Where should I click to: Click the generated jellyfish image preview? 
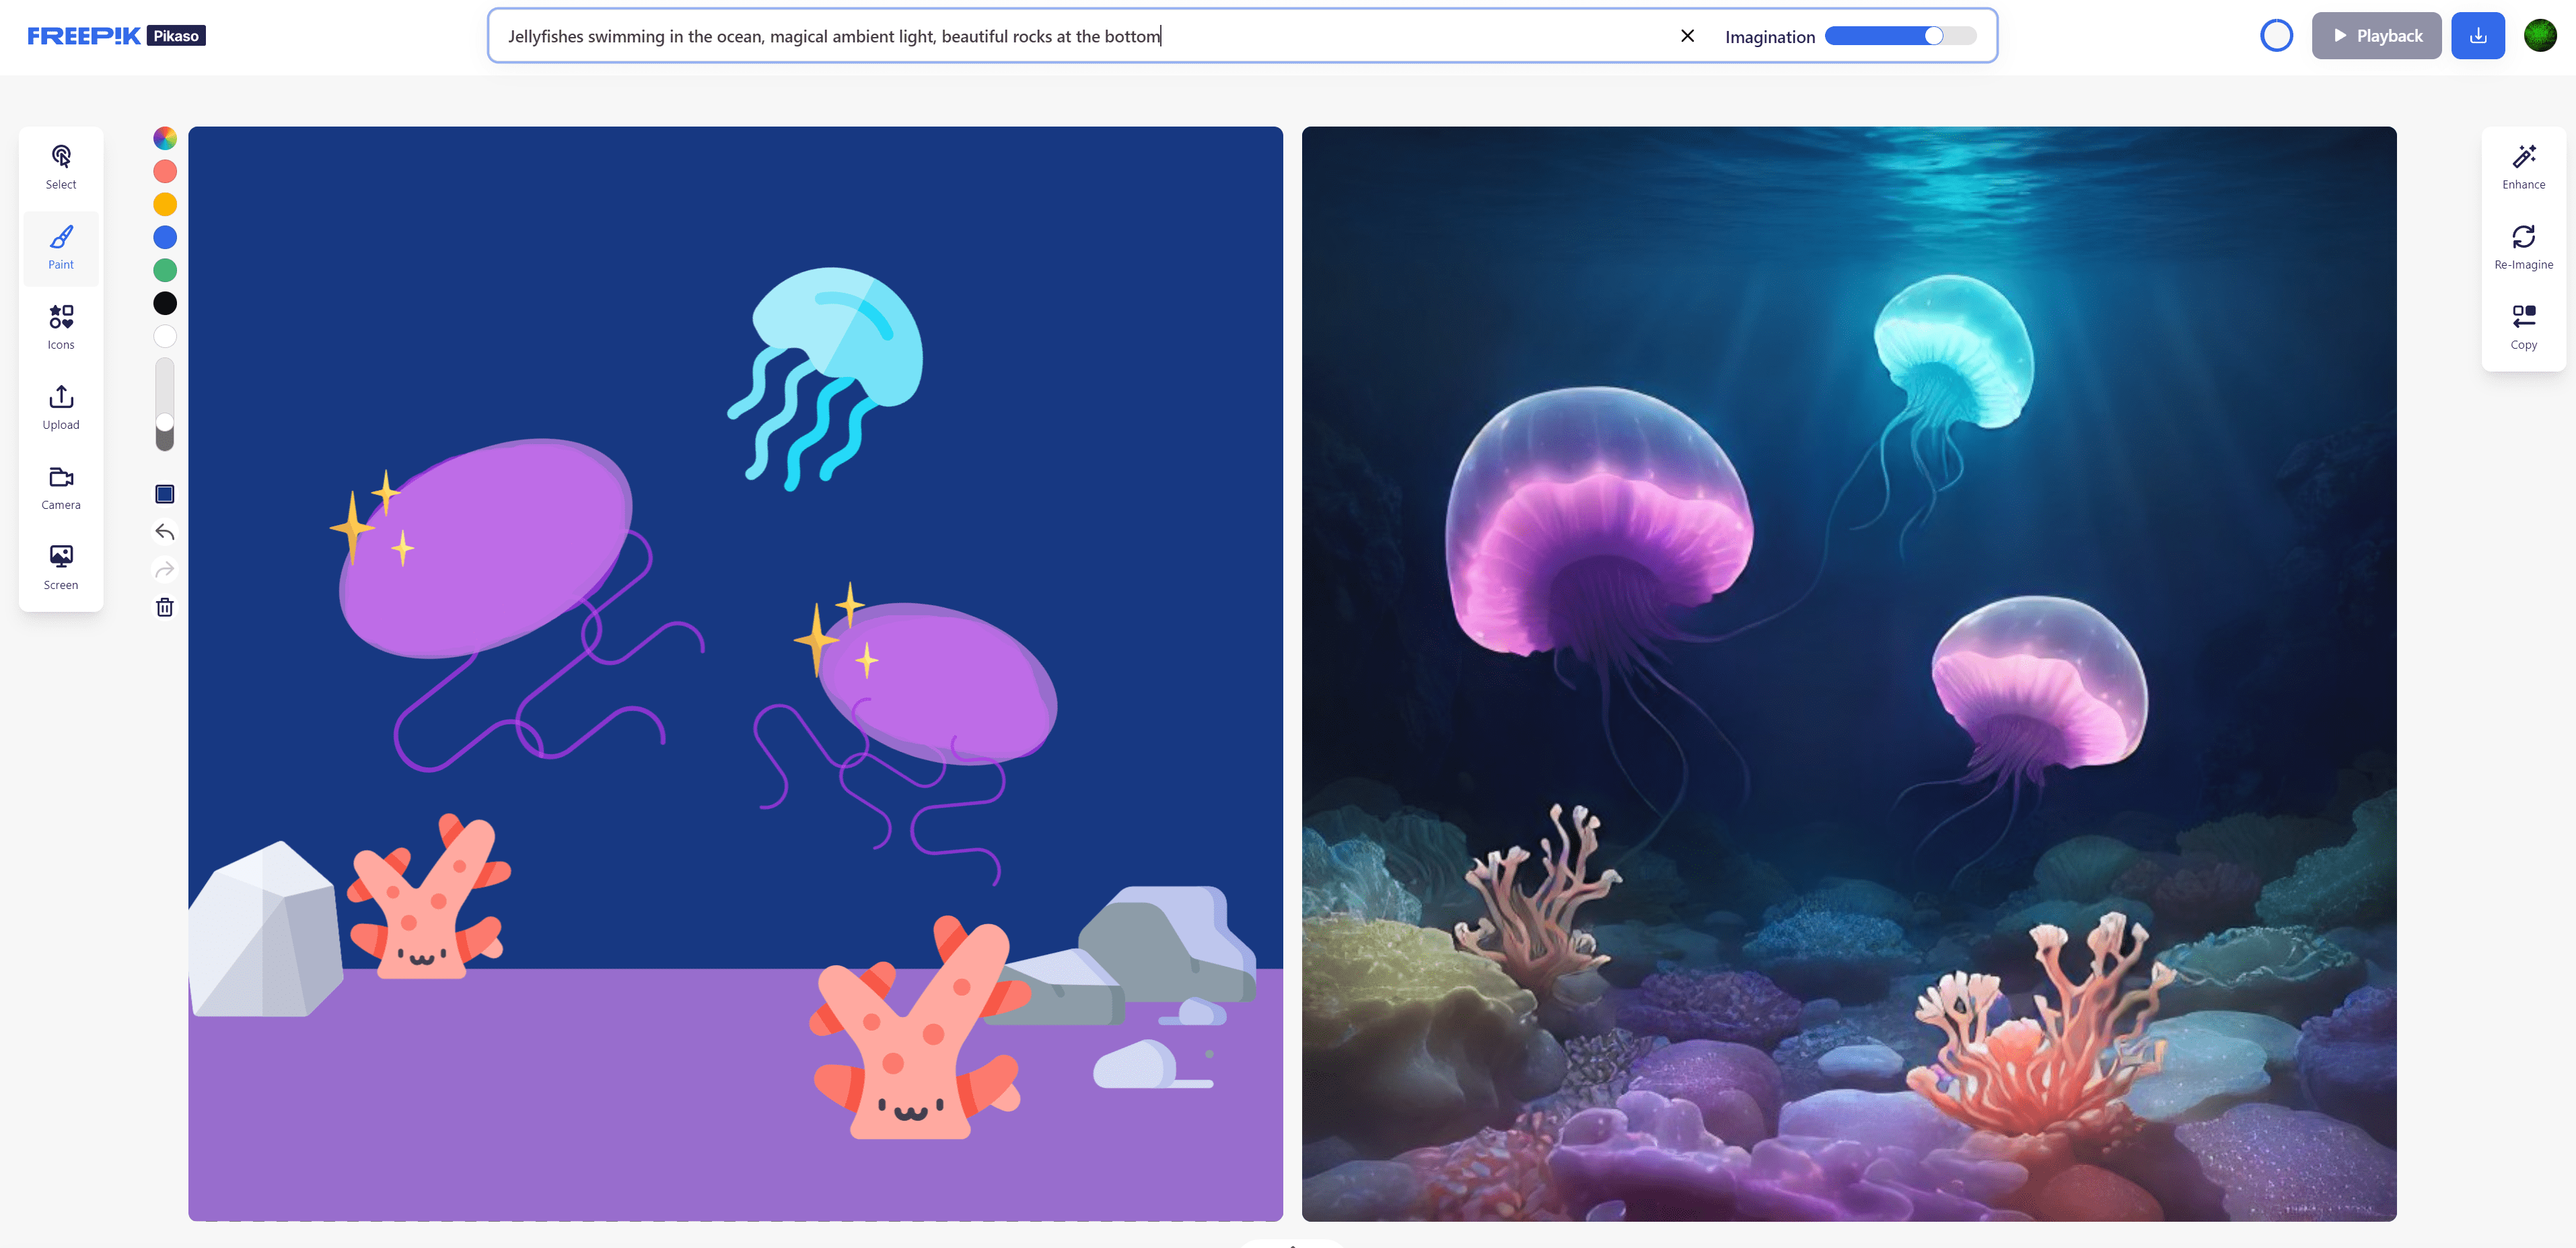coord(1848,673)
